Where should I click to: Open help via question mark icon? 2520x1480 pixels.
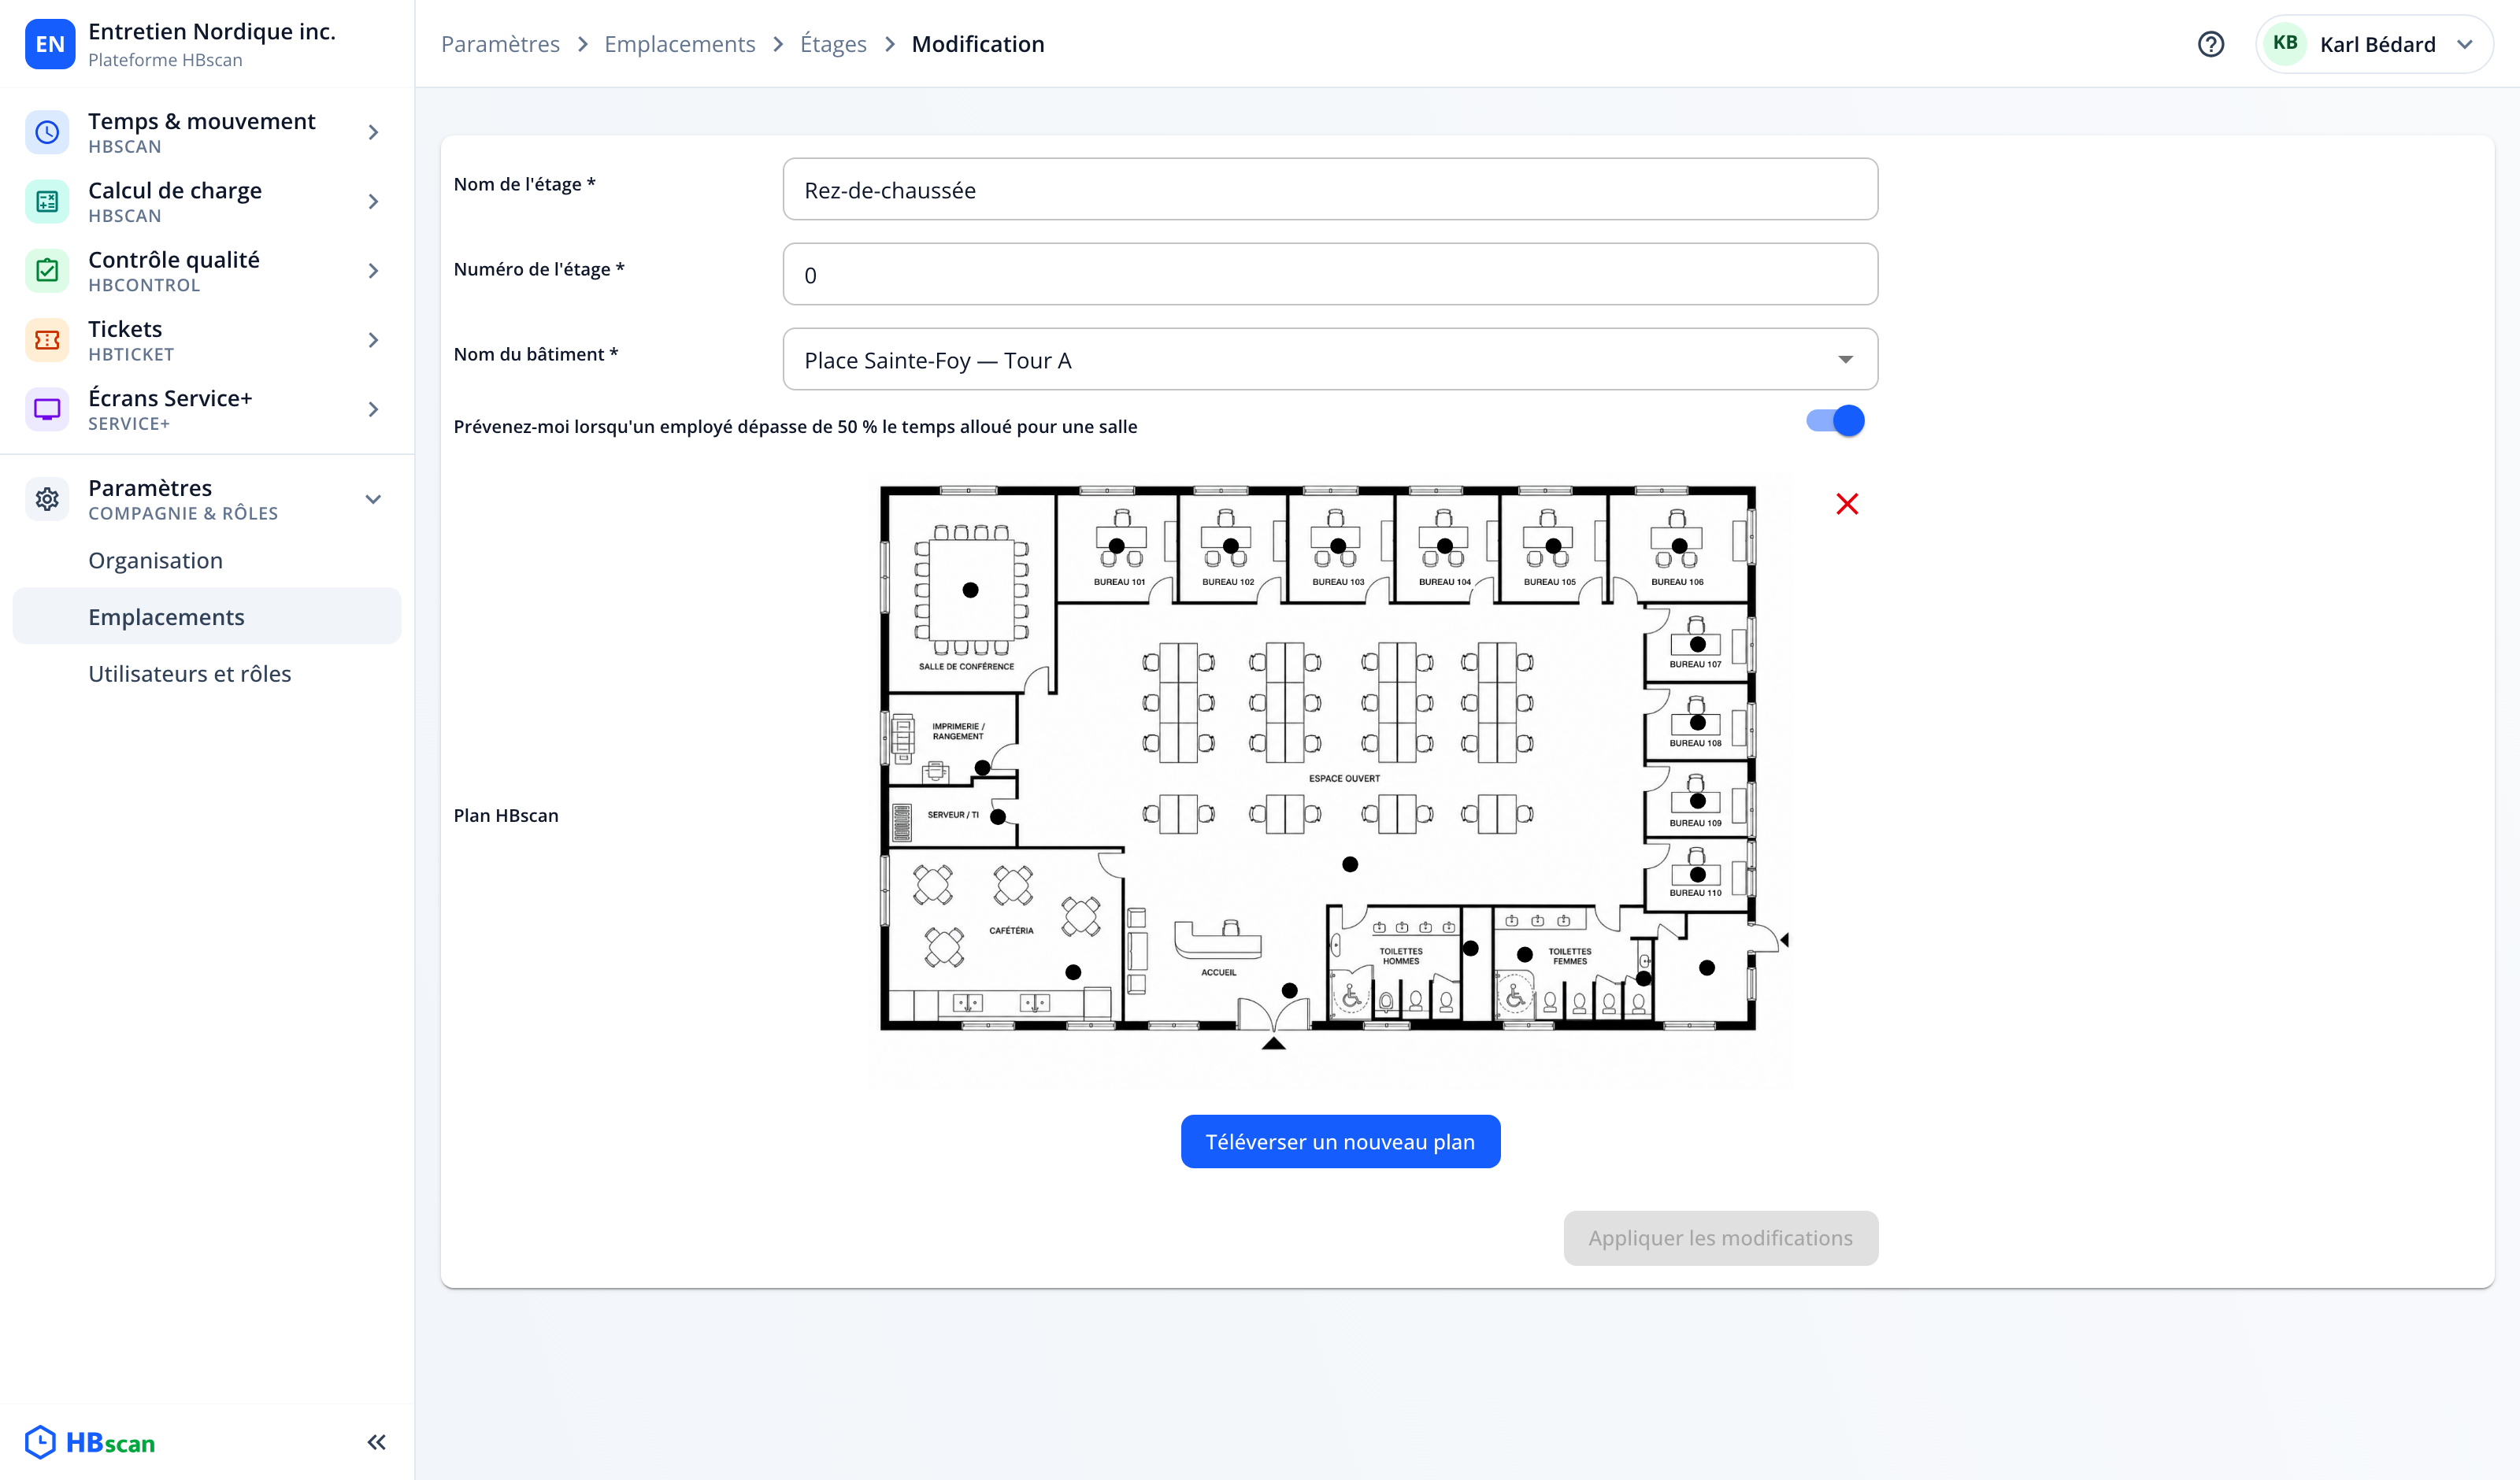[2211, 44]
